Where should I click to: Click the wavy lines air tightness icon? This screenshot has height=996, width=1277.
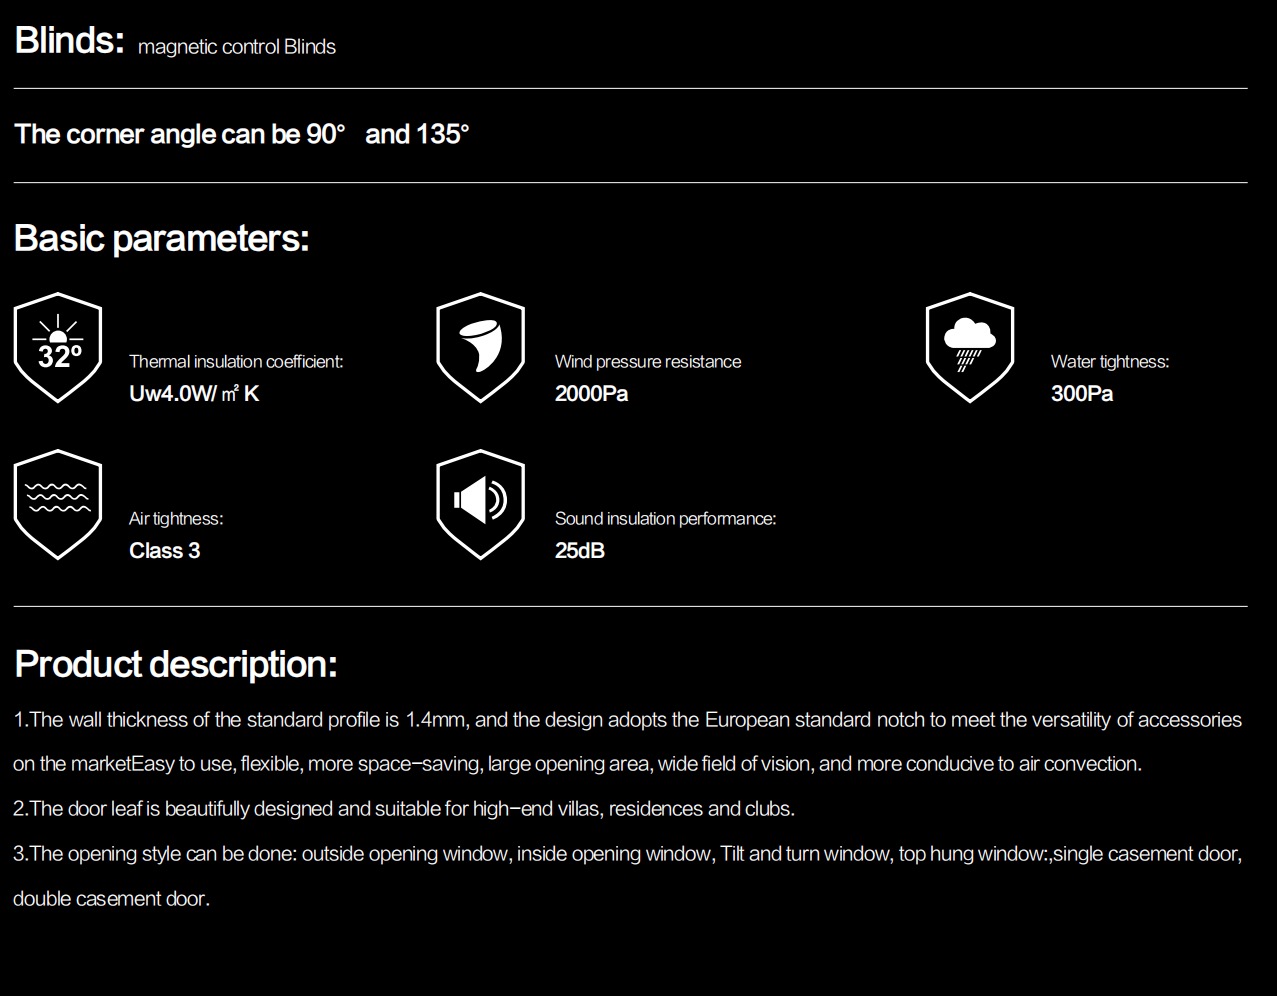coord(58,505)
